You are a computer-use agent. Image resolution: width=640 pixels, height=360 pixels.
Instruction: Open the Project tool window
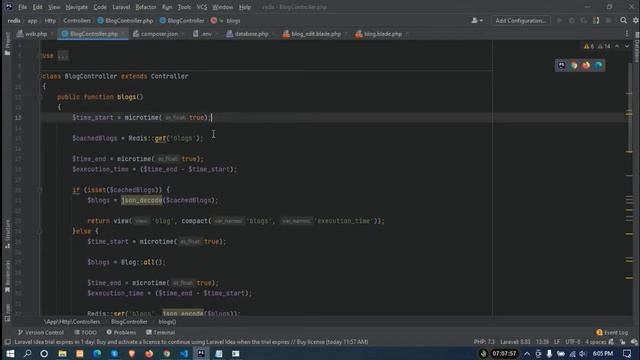point(7,44)
